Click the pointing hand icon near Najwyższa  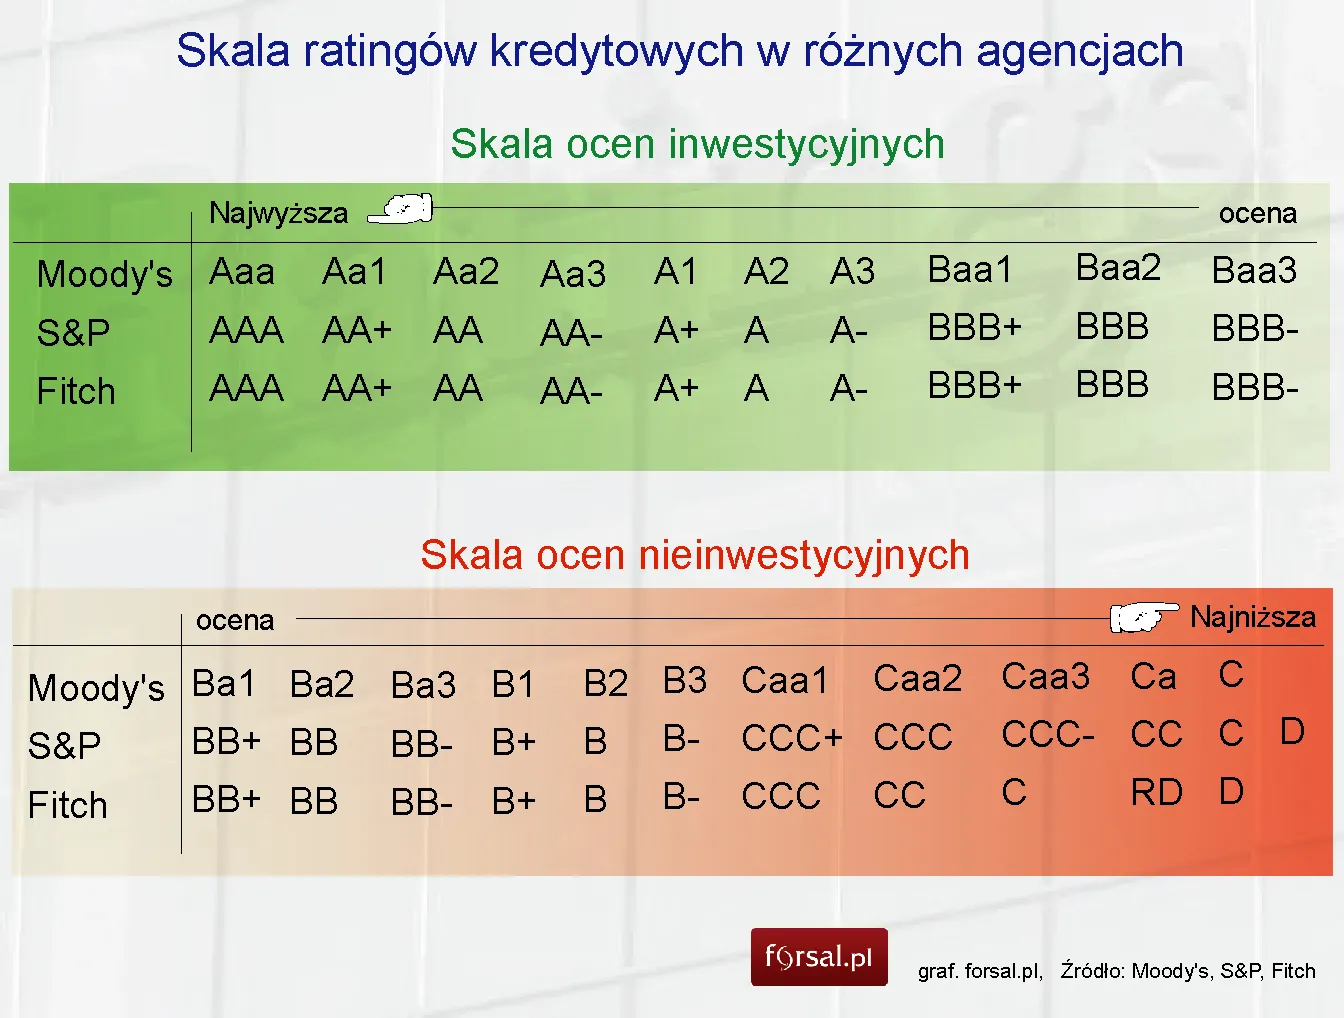tap(400, 208)
